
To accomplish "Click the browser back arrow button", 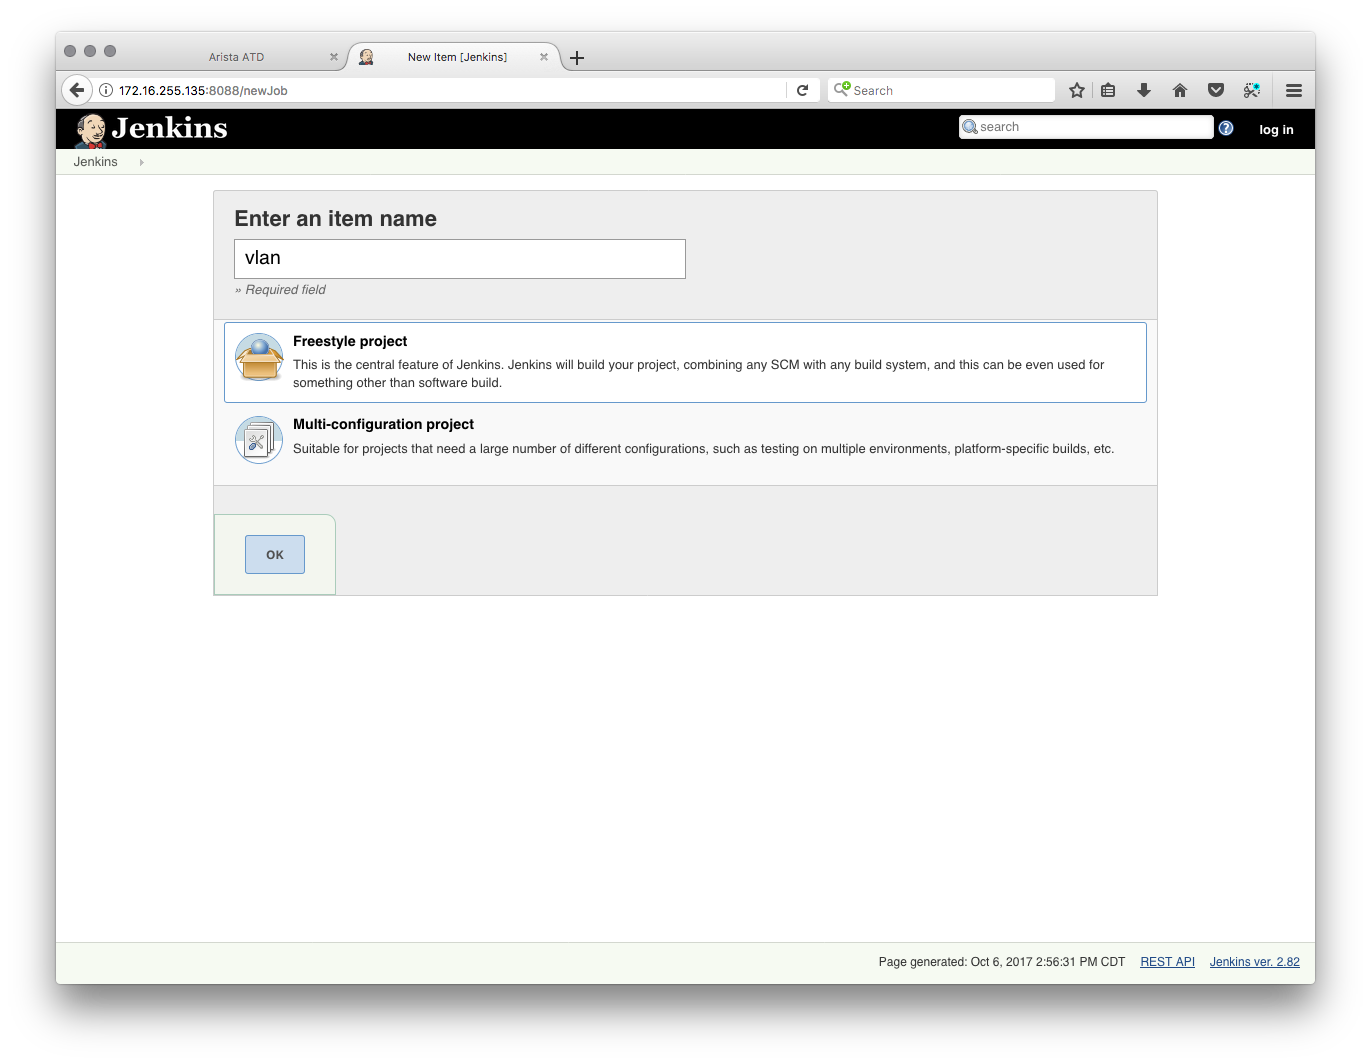I will point(77,90).
